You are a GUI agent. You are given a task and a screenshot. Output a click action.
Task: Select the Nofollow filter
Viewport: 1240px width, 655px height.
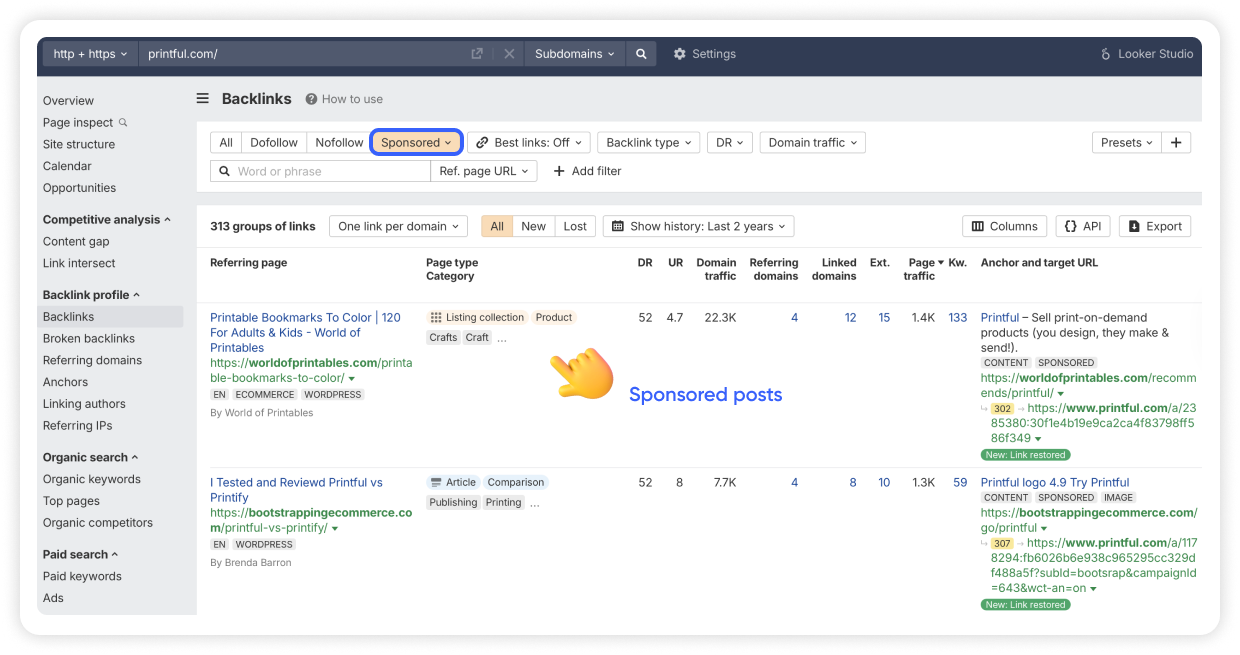point(339,143)
